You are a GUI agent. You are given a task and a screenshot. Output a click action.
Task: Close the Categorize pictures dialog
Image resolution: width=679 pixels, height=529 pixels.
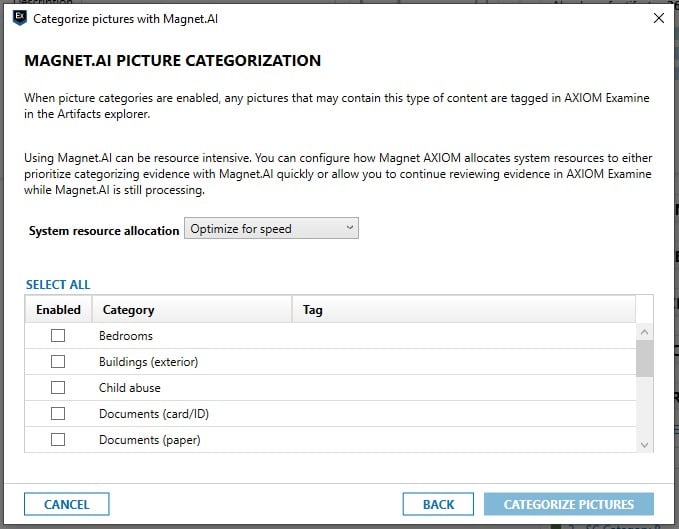tap(659, 18)
